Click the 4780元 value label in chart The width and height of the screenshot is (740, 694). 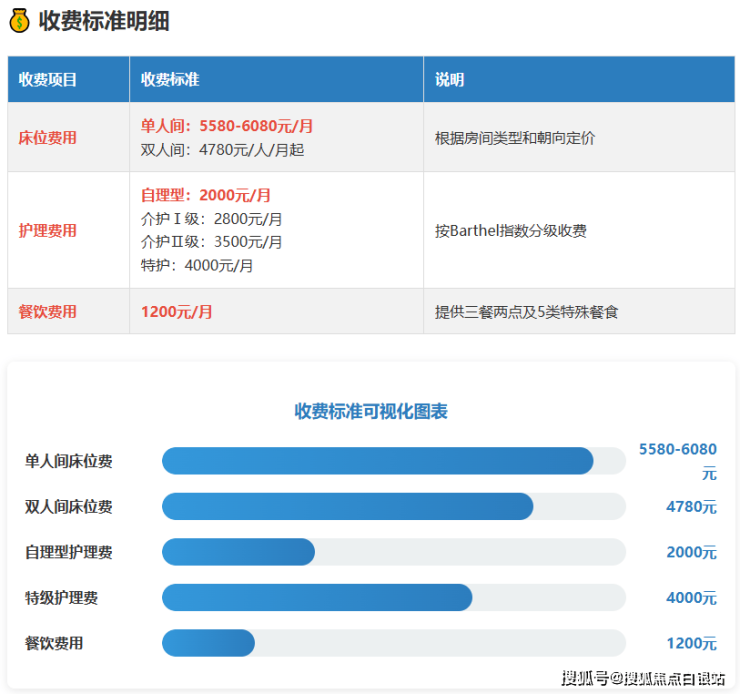pos(691,507)
